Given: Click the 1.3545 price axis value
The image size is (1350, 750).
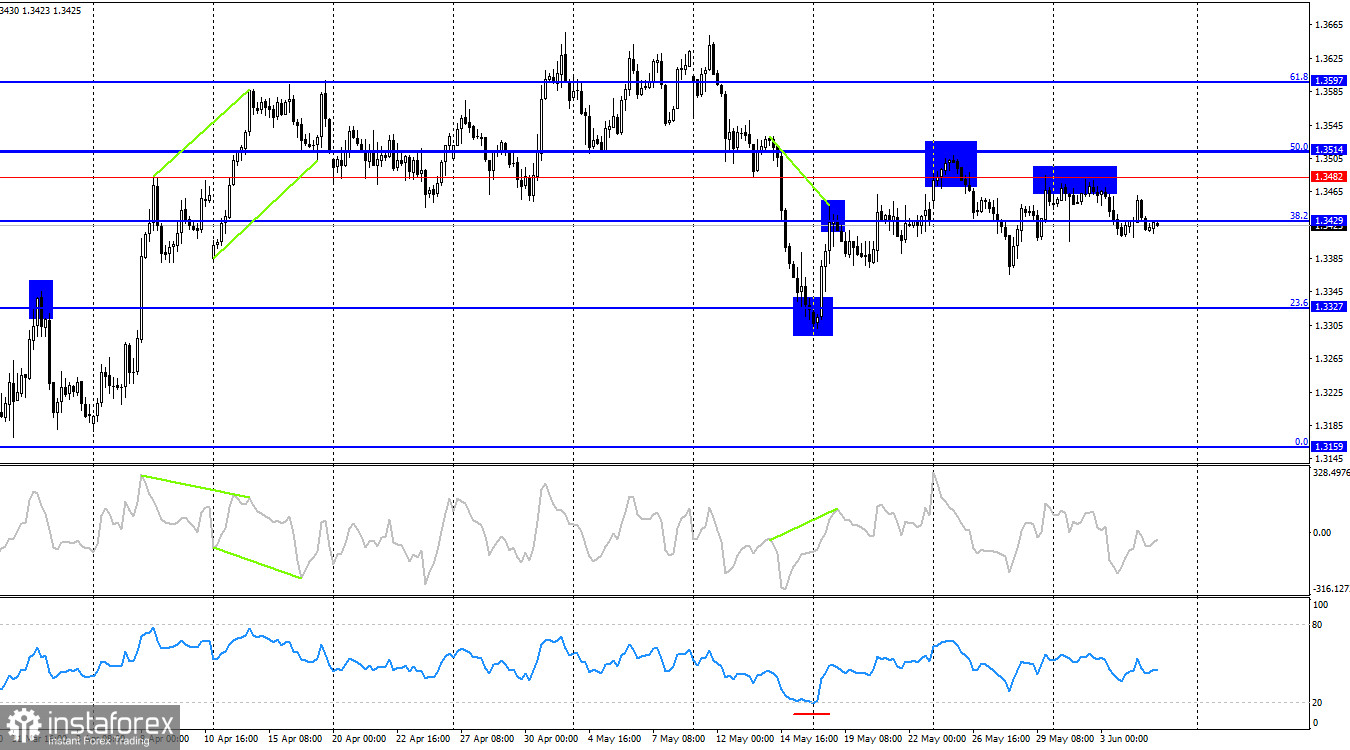Looking at the screenshot, I should (1328, 125).
